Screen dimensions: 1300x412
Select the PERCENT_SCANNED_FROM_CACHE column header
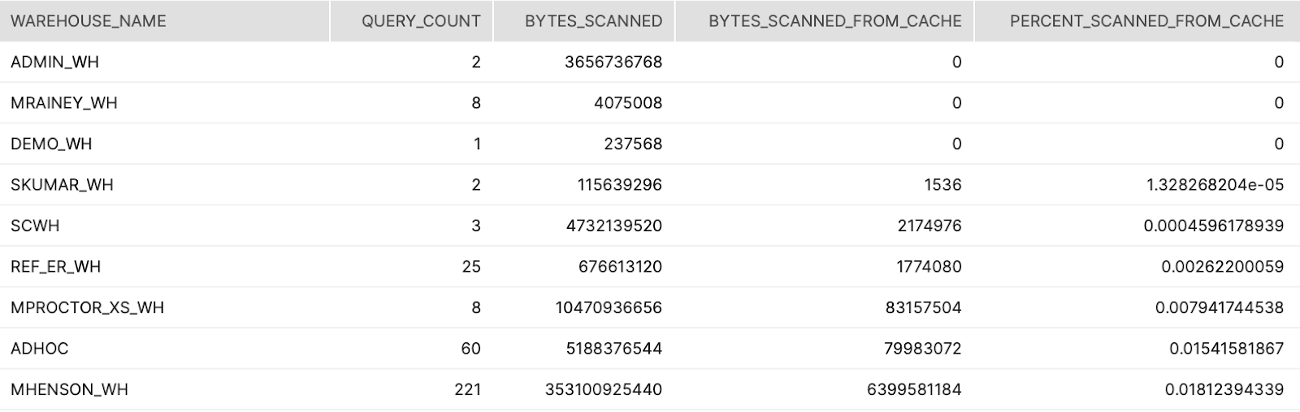[1146, 21]
